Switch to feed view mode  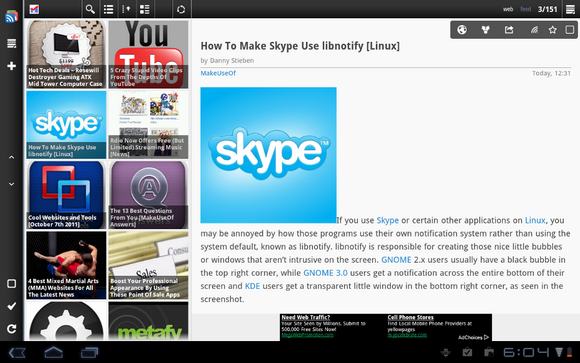tap(526, 9)
